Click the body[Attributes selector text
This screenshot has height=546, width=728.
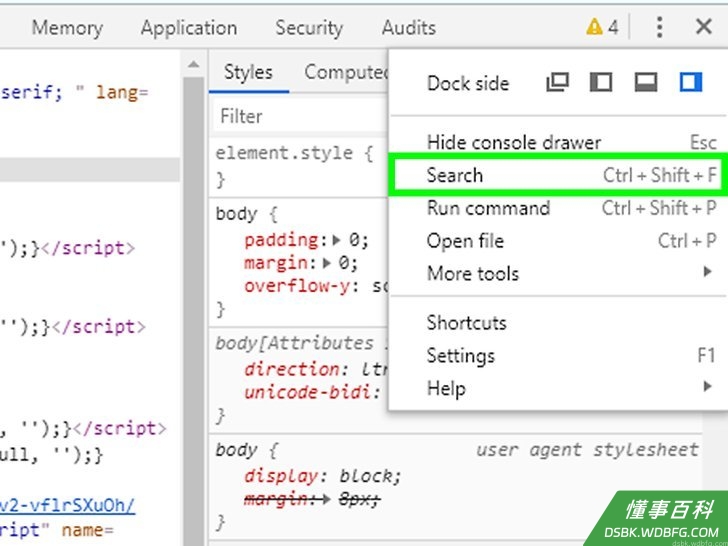[294, 344]
